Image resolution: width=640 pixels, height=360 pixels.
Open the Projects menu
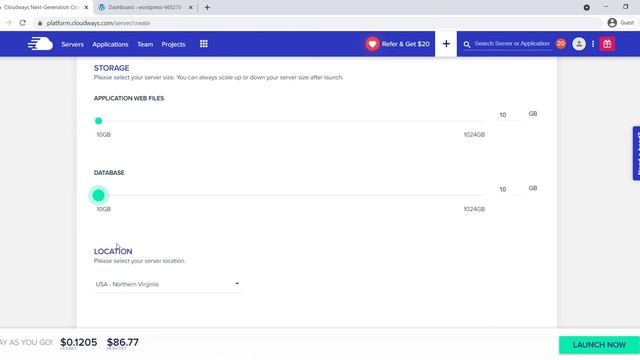tap(173, 44)
